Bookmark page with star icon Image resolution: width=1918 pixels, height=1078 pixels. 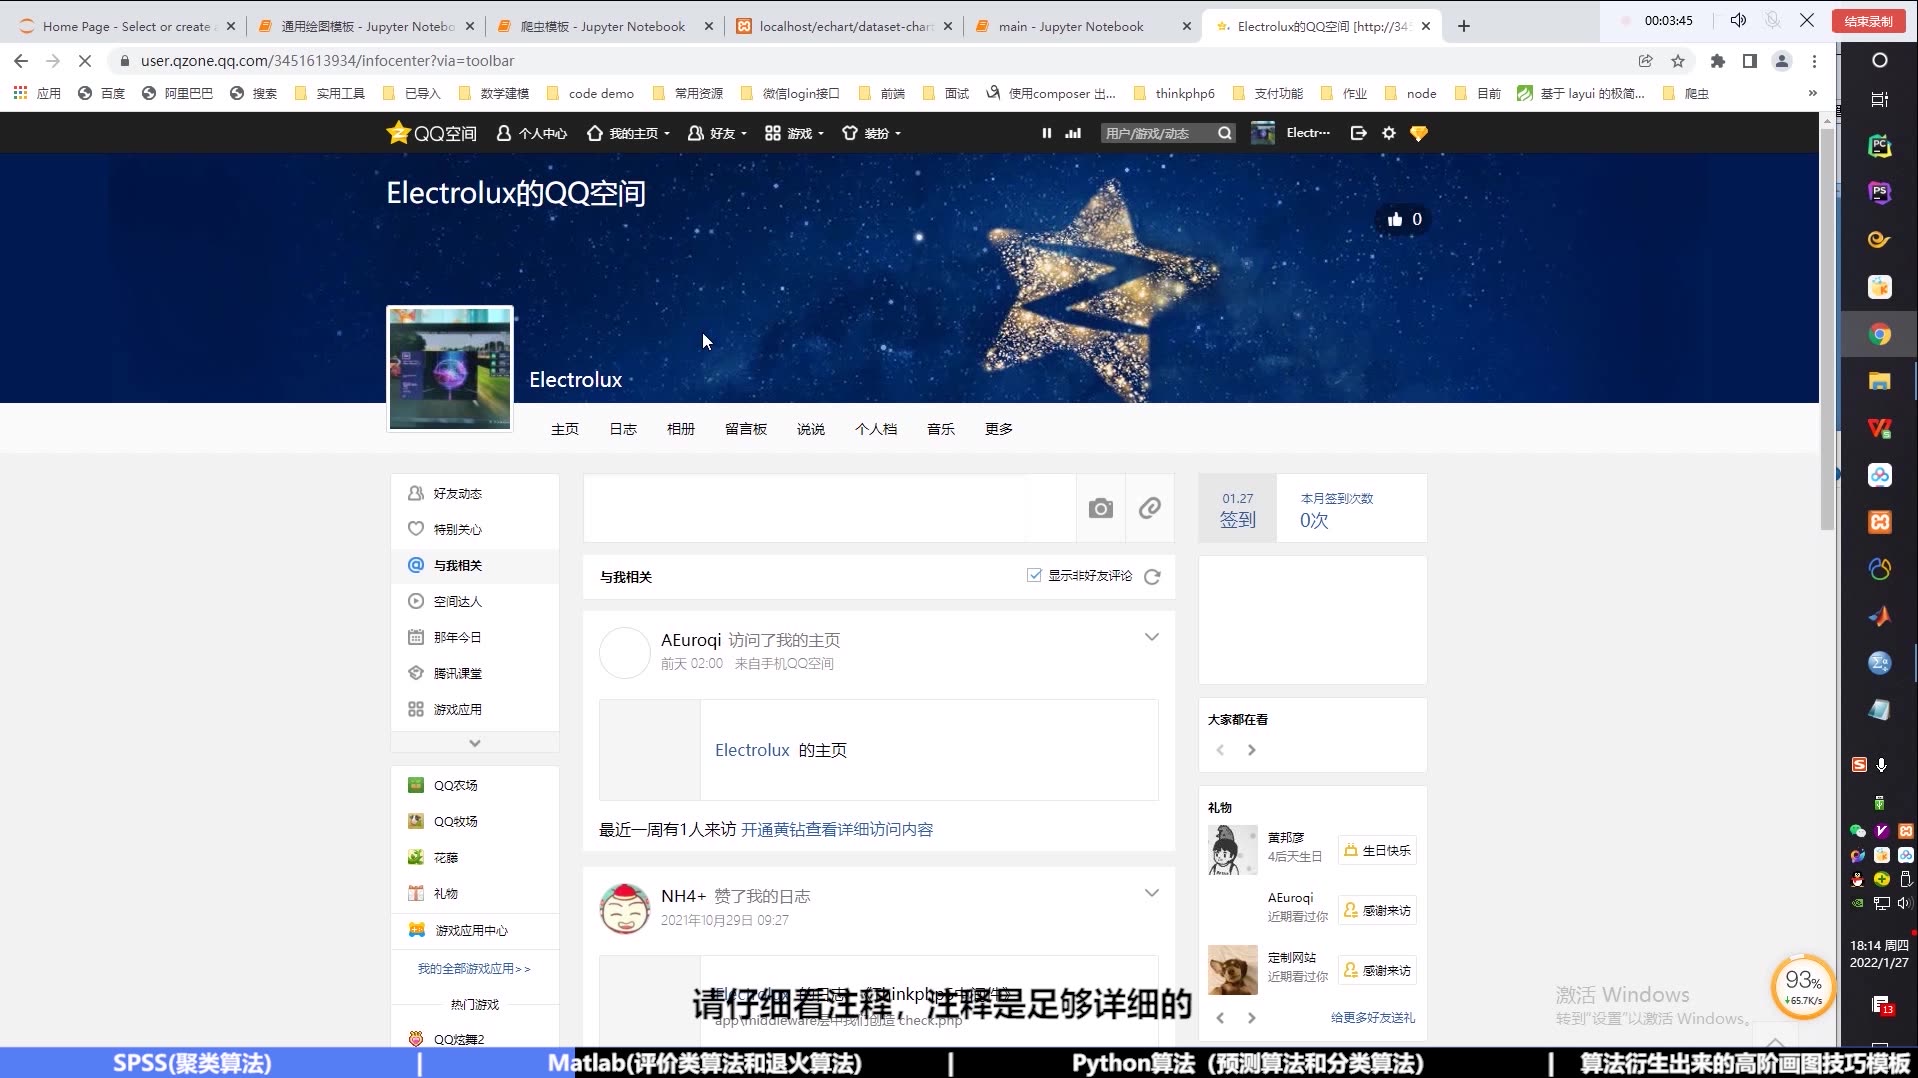(1678, 61)
